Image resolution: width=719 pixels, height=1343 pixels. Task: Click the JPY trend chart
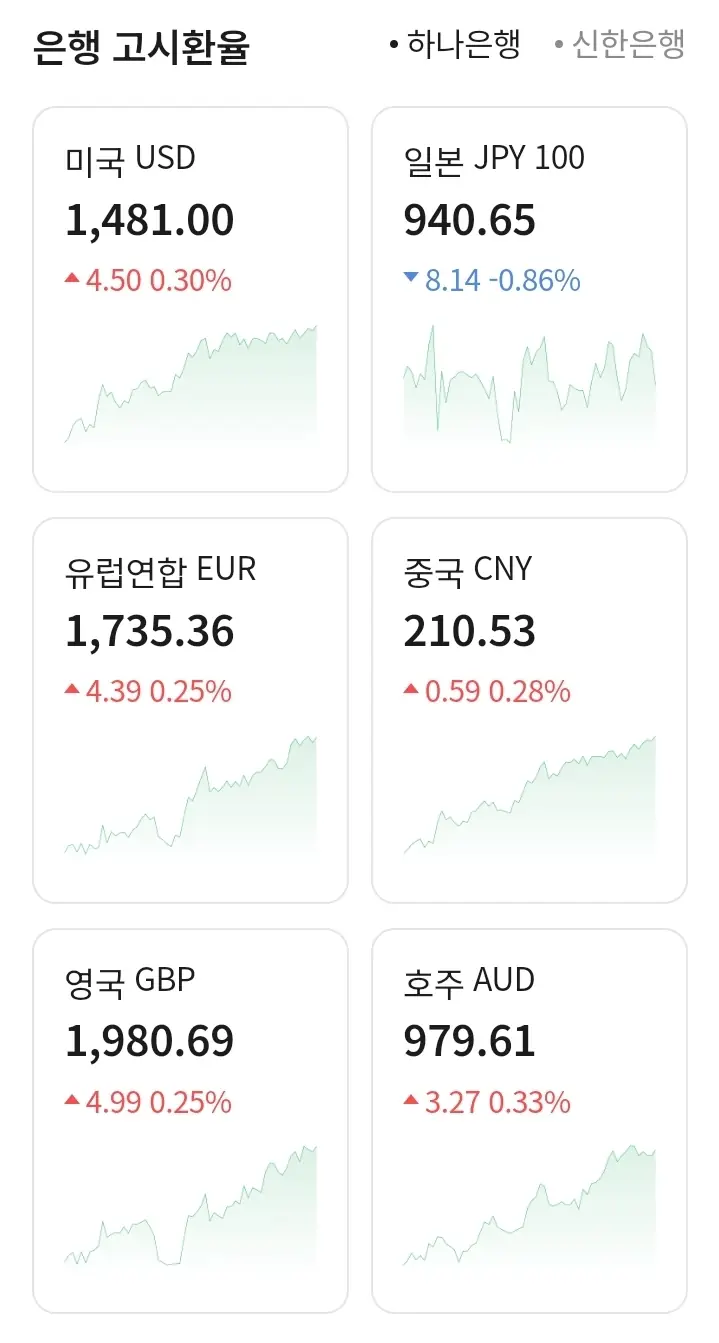[529, 385]
